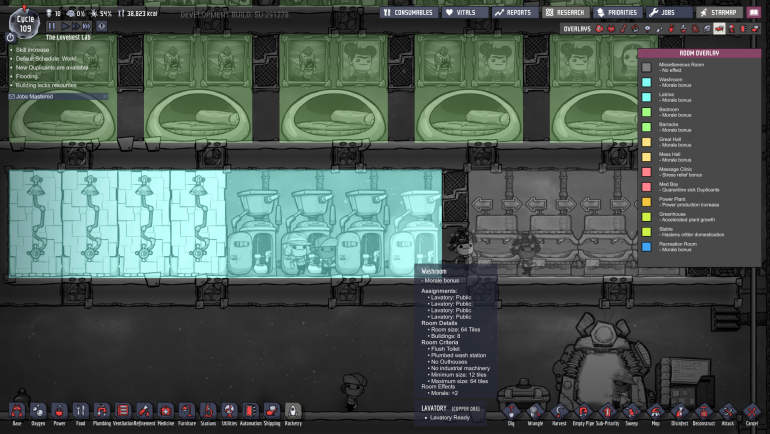Image resolution: width=770 pixels, height=434 pixels.
Task: Click the Washroom color swatch in legend
Action: (x=647, y=82)
